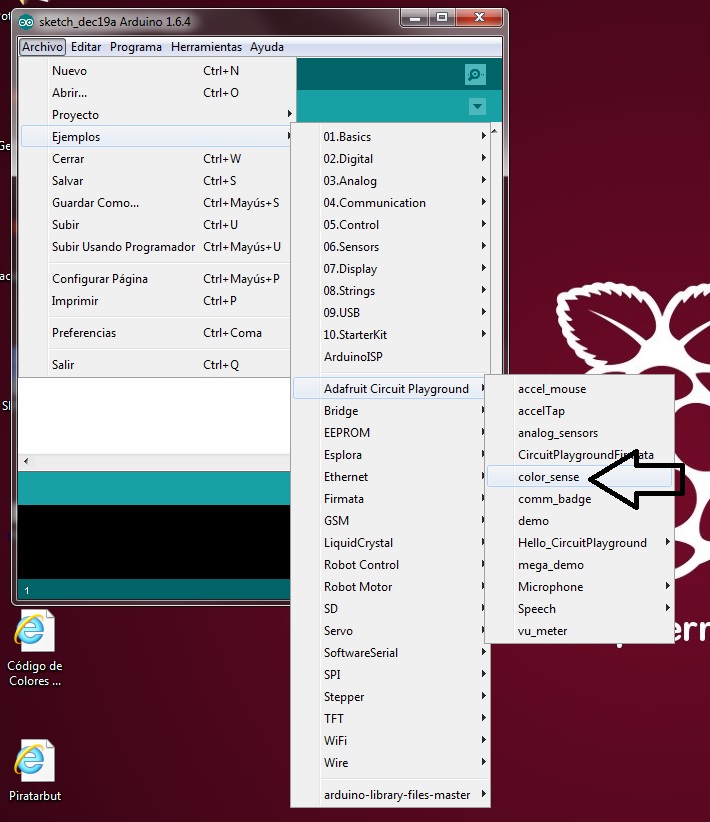Viewport: 710px width, 822px height.
Task: Click the tab dropdown arrow icon
Action: [x=477, y=106]
